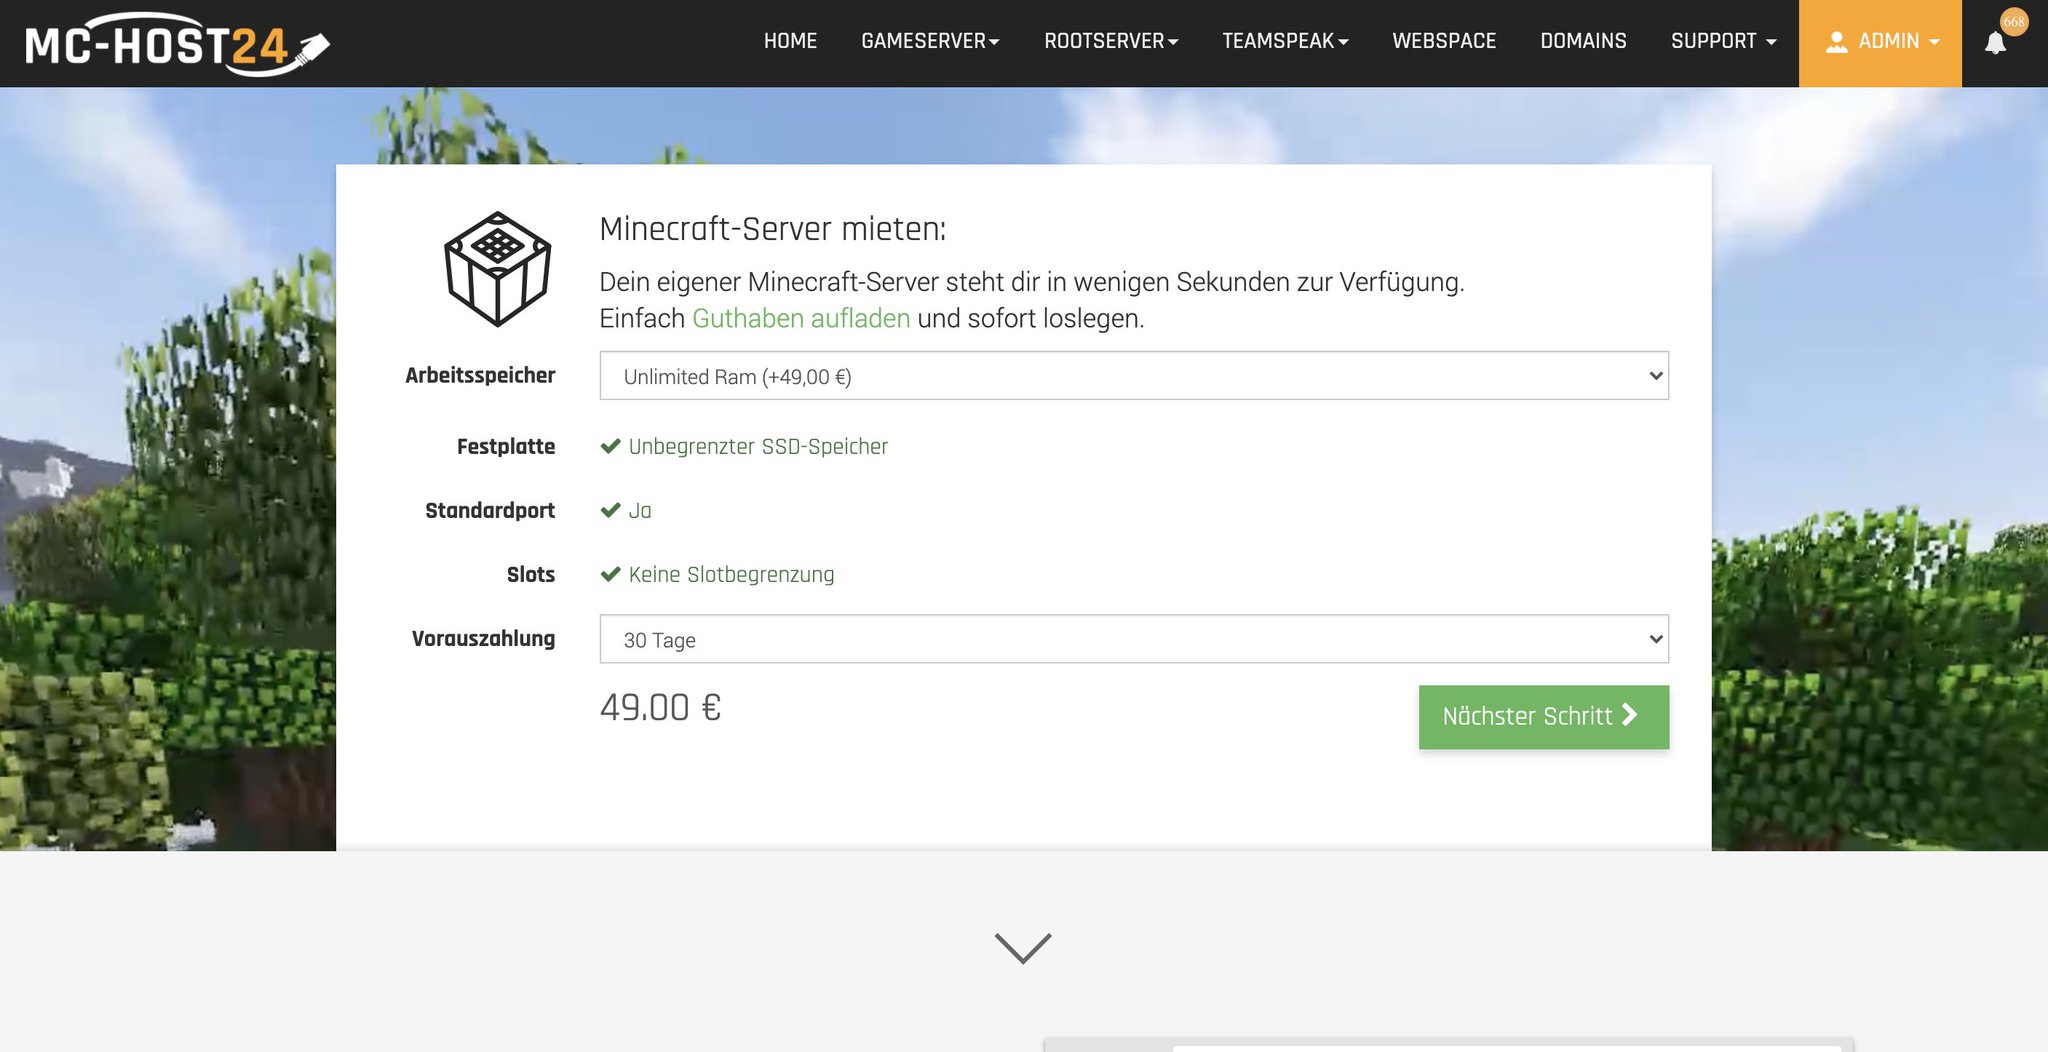Click the Standardport Ja value
Screen dimensions: 2048x1052
(x=640, y=511)
